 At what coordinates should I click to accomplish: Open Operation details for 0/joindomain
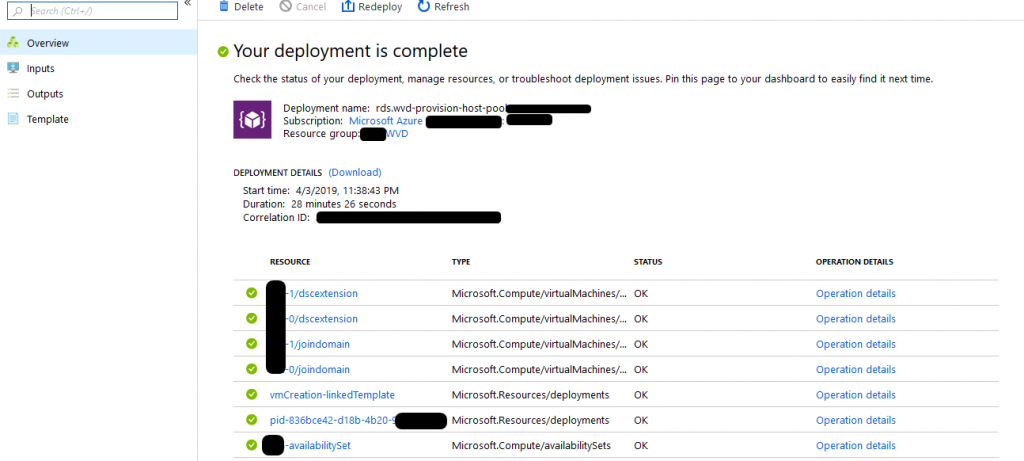point(856,370)
